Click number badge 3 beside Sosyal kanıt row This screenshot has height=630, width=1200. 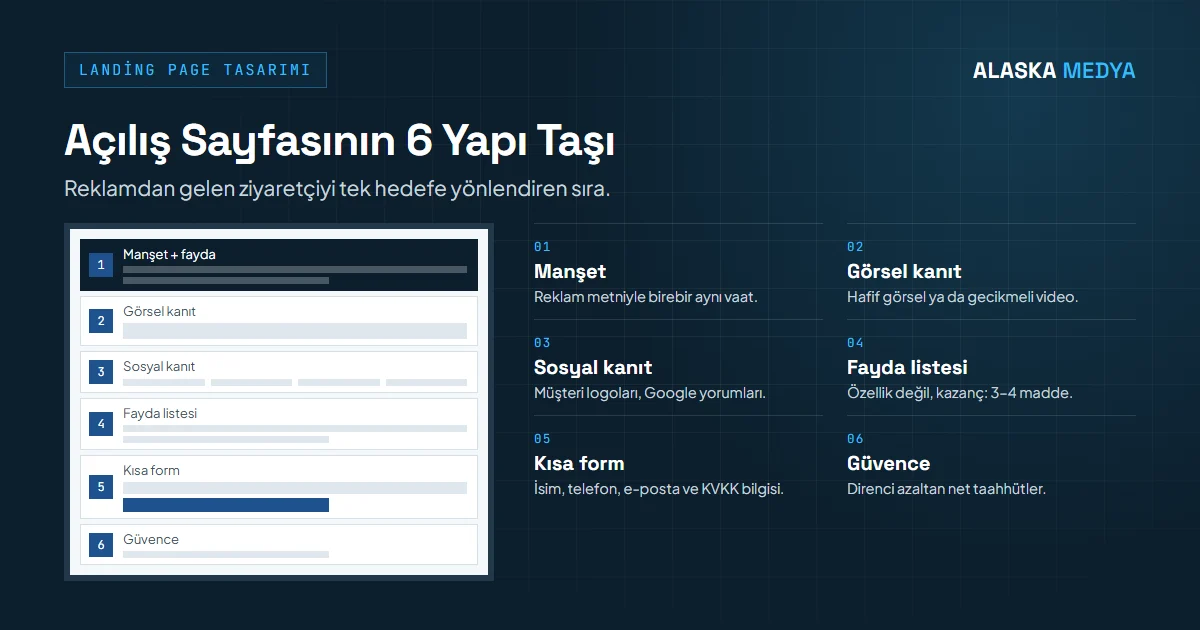point(100,373)
